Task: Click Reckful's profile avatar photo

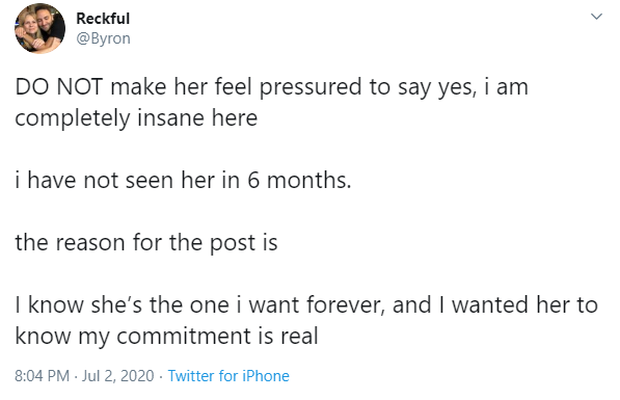Action: [40, 30]
